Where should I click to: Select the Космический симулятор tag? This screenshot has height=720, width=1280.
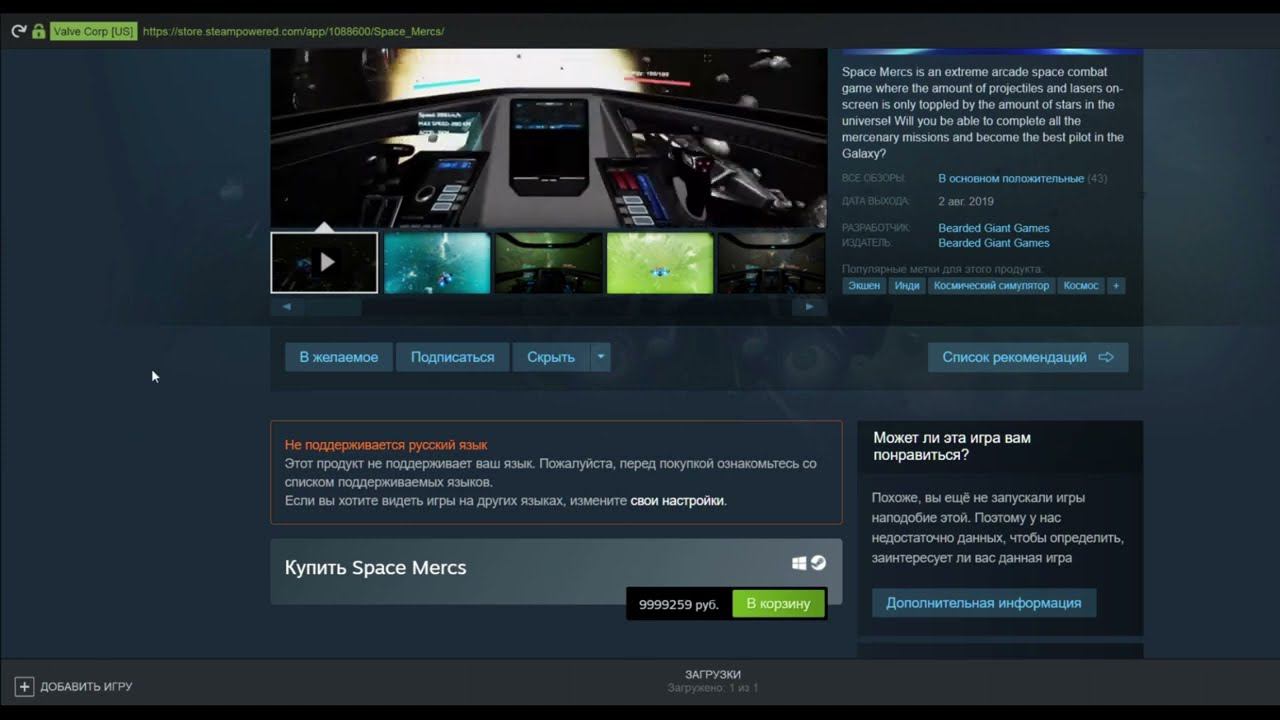[991, 286]
